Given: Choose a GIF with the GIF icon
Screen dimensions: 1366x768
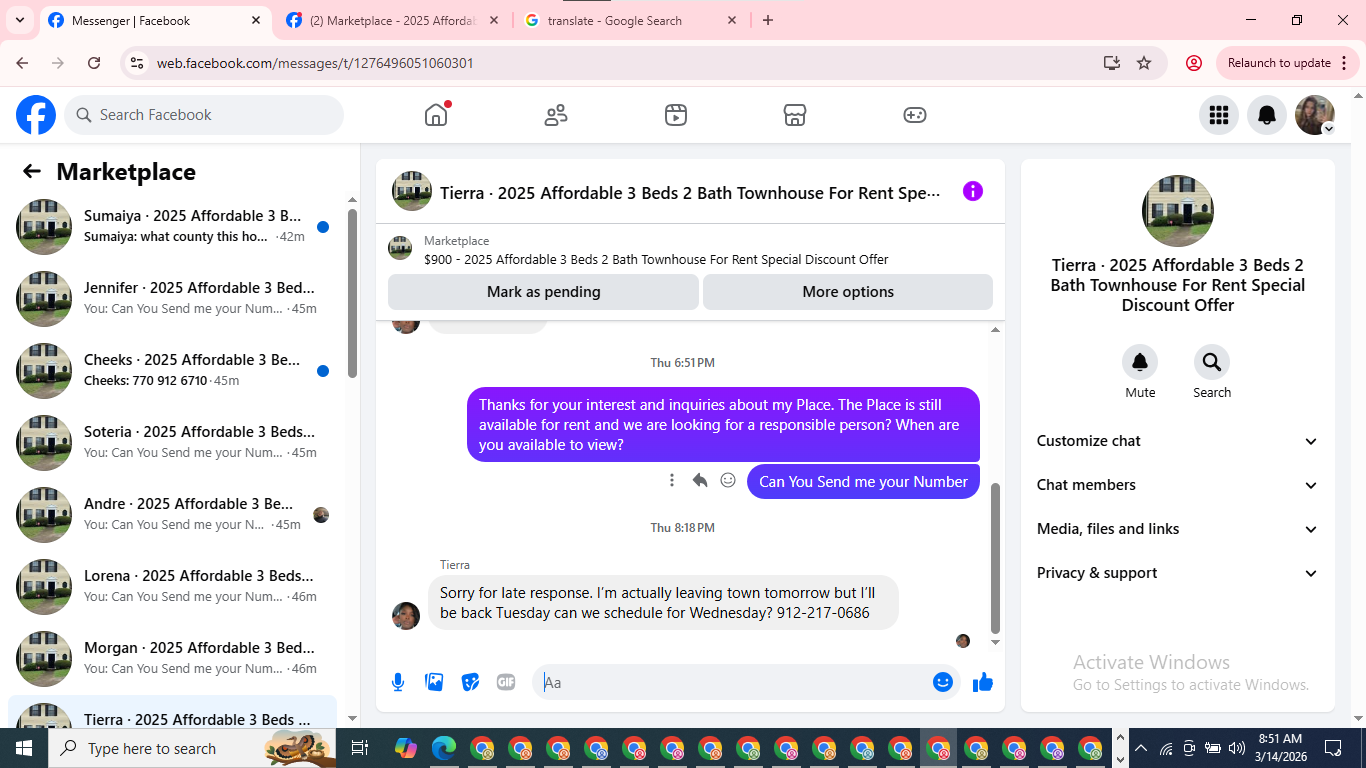Looking at the screenshot, I should (x=506, y=682).
